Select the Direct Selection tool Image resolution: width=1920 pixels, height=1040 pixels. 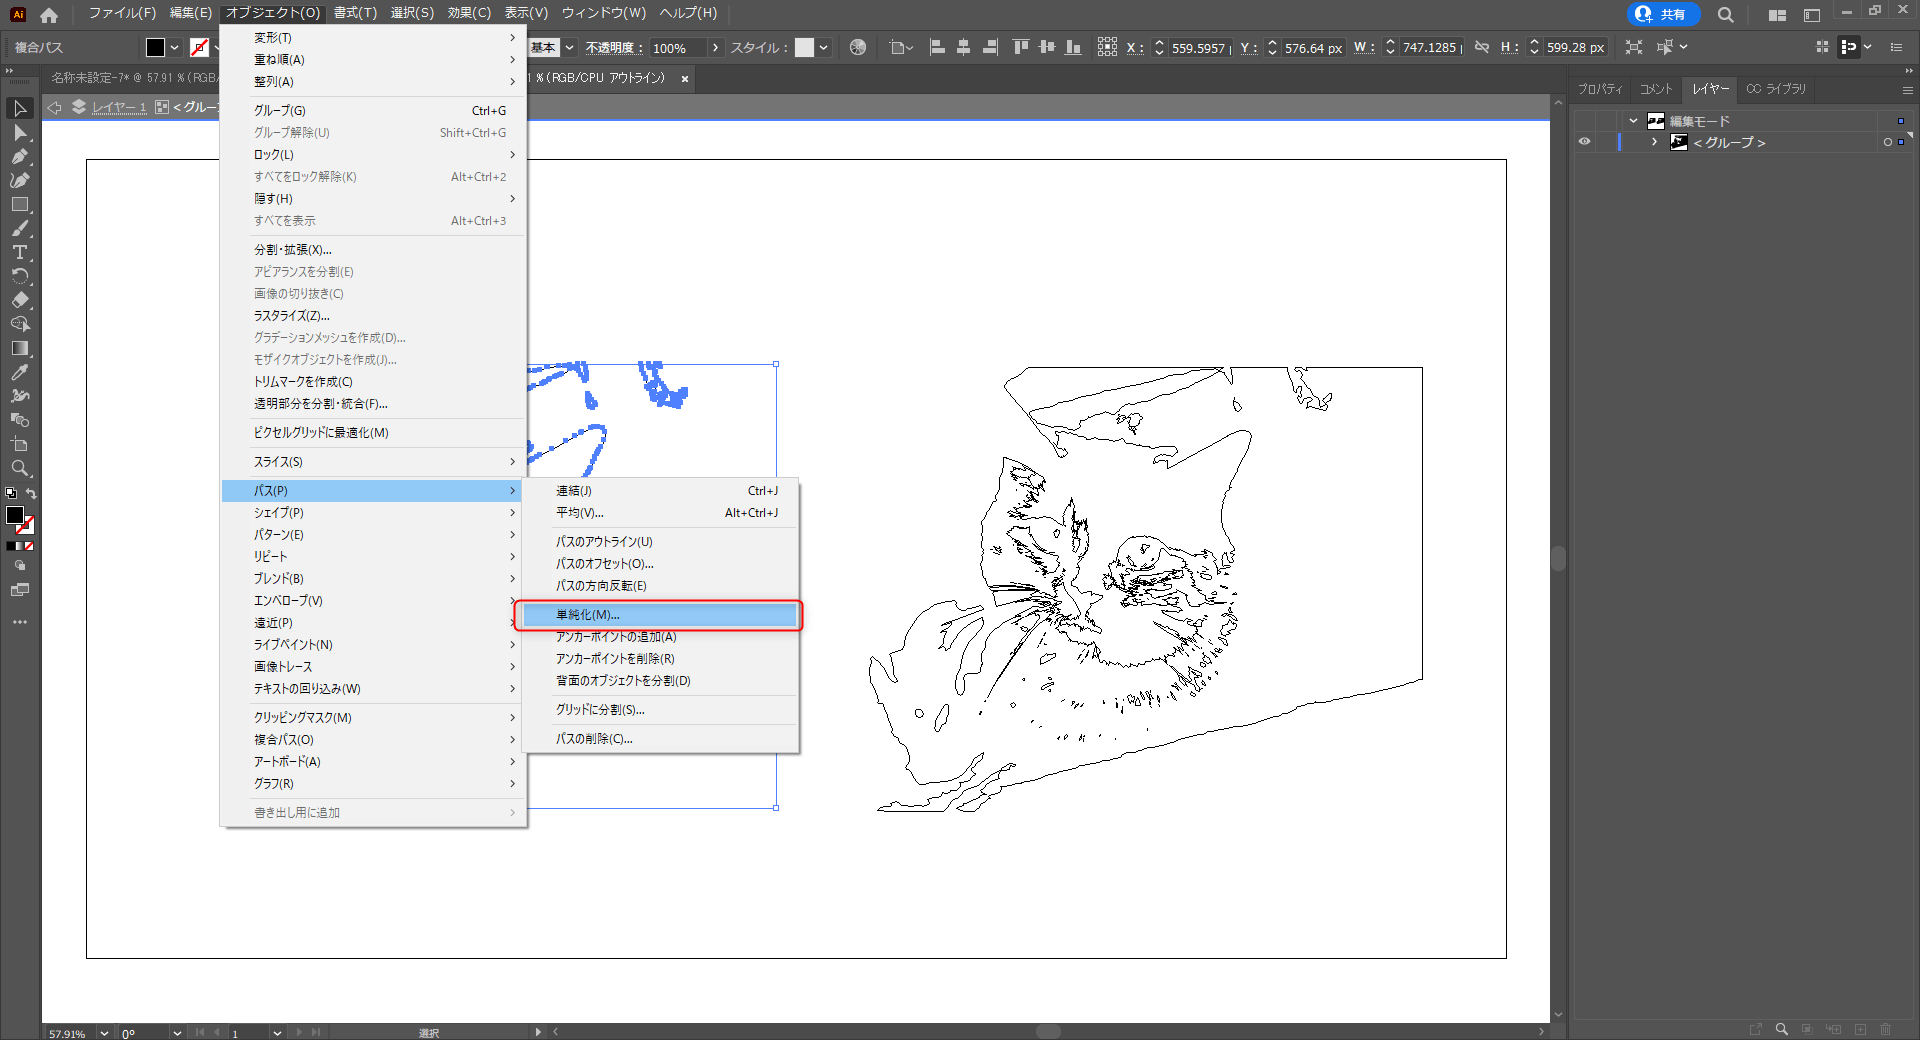point(20,132)
